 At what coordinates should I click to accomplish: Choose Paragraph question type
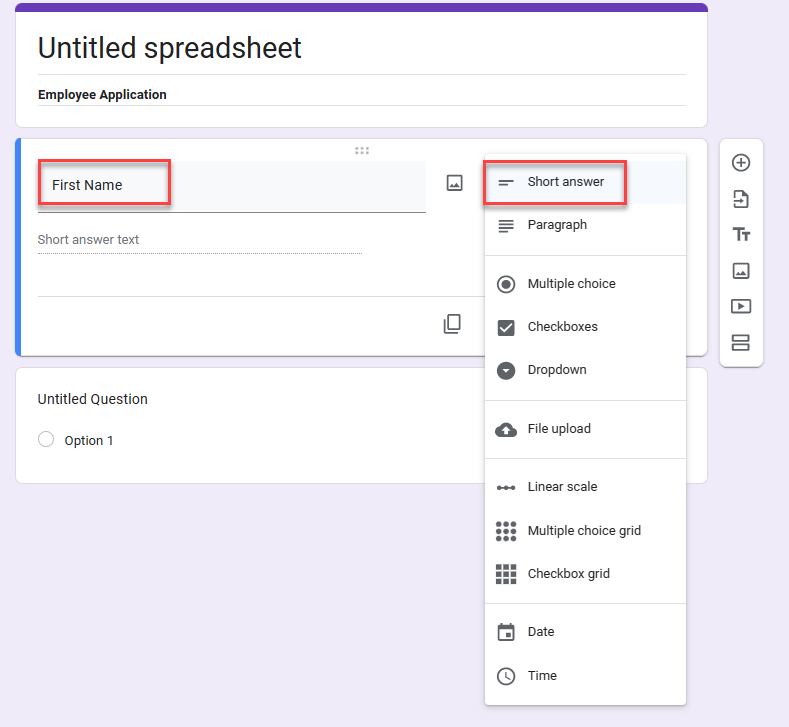click(557, 225)
